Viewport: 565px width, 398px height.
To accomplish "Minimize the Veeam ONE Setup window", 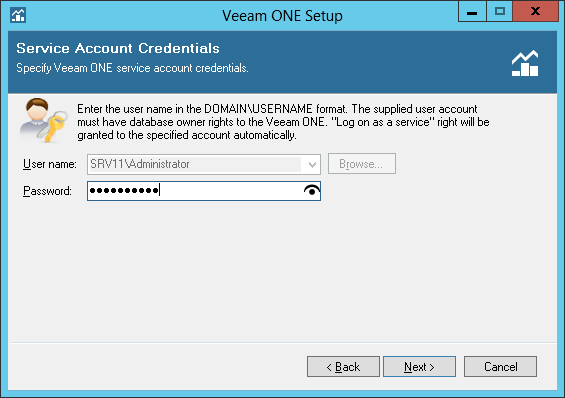I will (472, 12).
